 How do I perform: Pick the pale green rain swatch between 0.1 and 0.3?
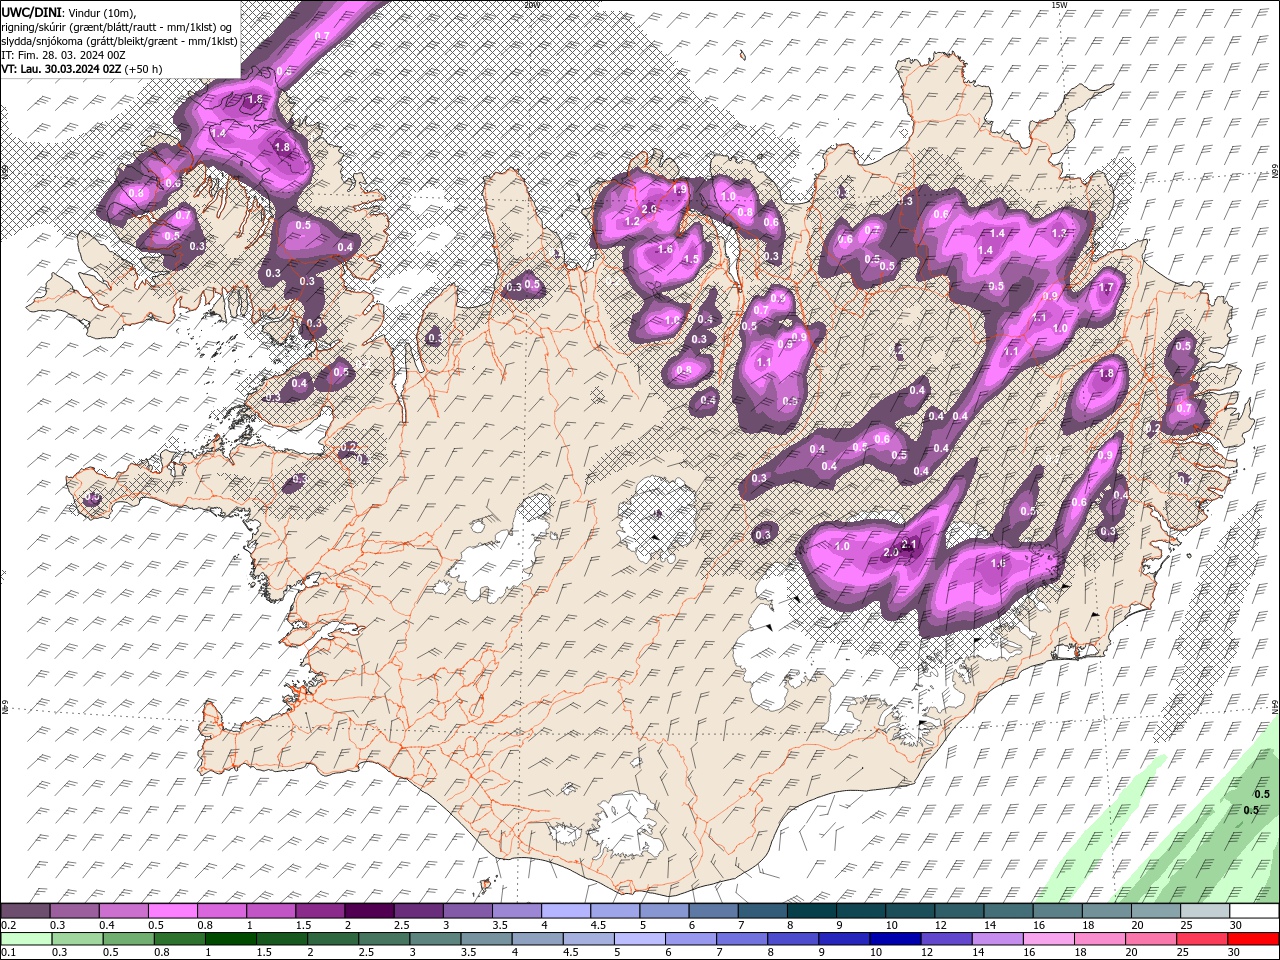tap(25, 939)
